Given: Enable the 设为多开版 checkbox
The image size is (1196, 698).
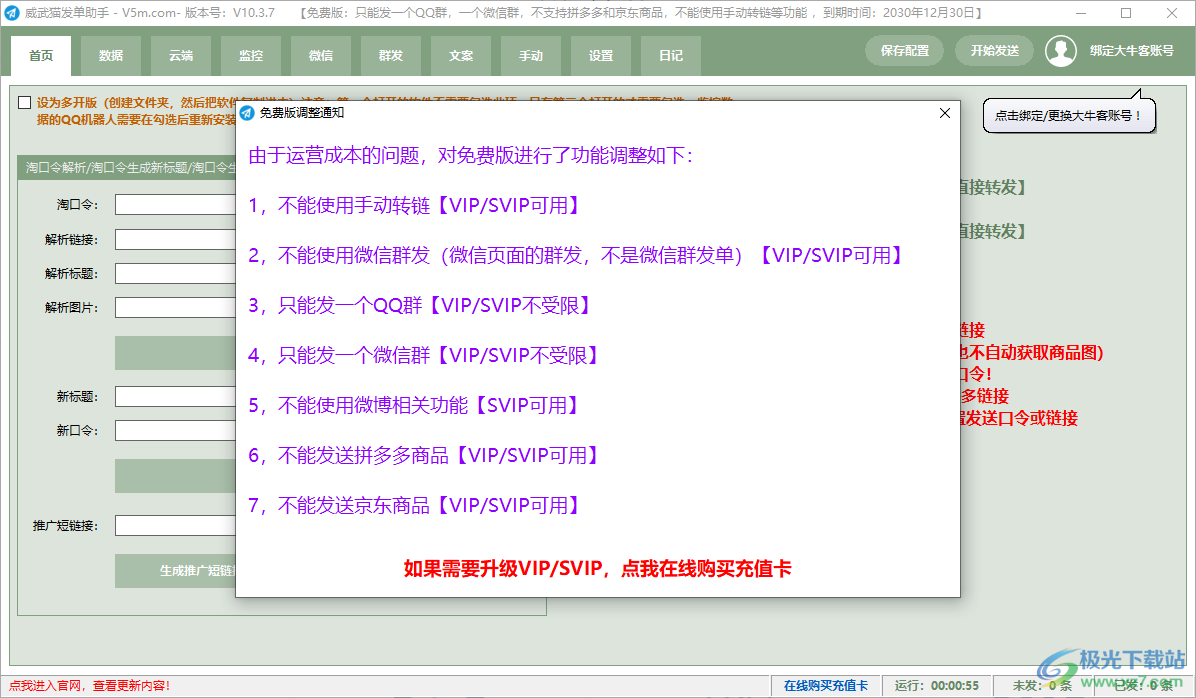Looking at the screenshot, I should [25, 103].
